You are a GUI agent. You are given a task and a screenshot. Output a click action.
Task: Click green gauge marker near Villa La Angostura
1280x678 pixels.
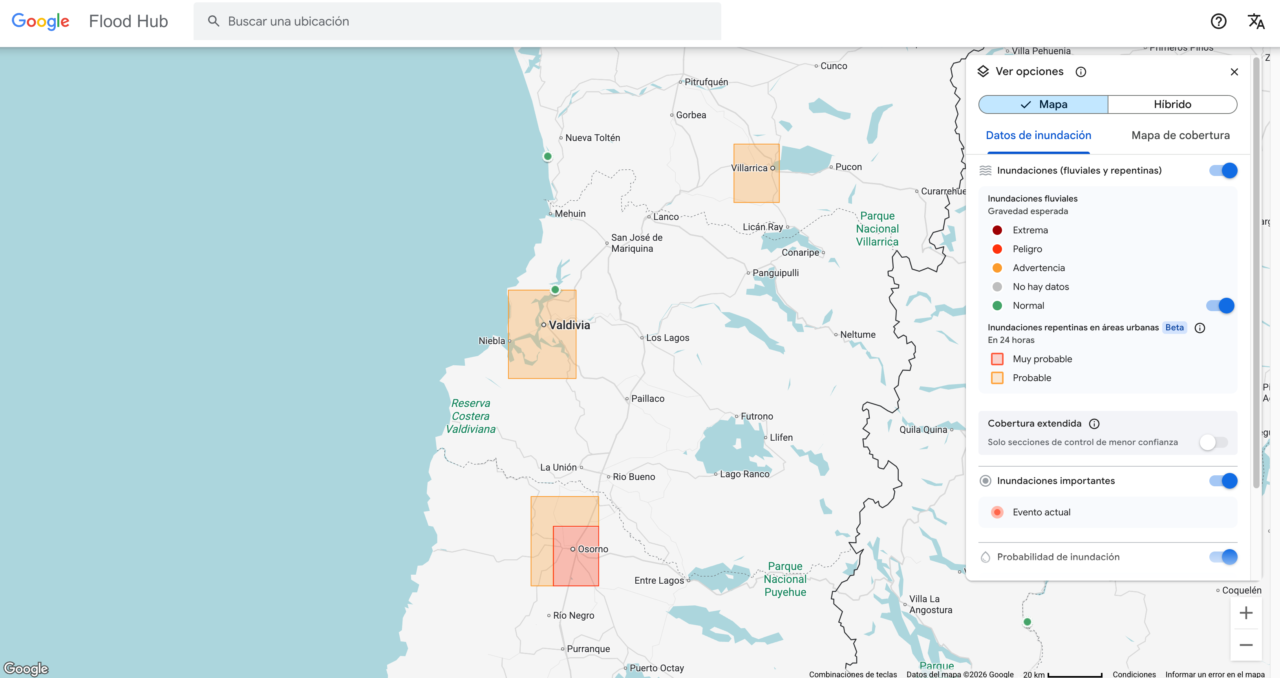point(1027,622)
